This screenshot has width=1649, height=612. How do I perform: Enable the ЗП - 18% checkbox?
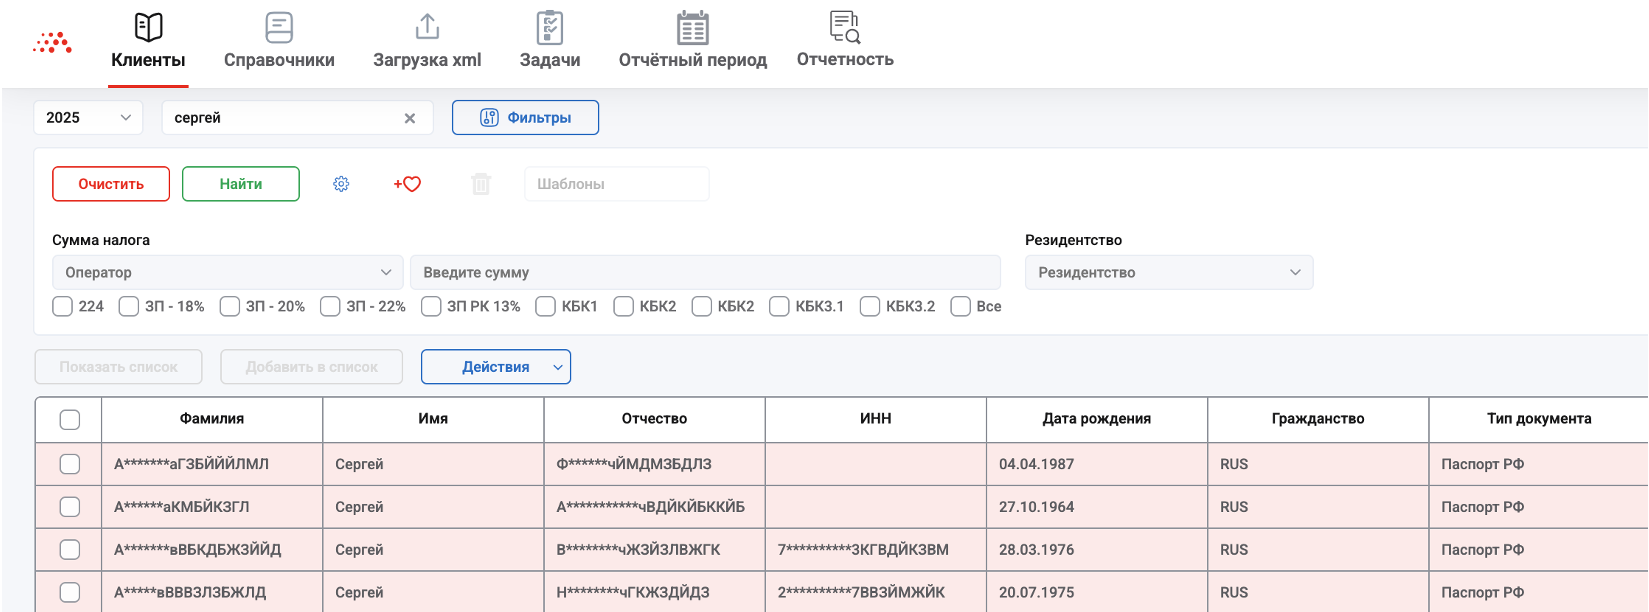129,306
